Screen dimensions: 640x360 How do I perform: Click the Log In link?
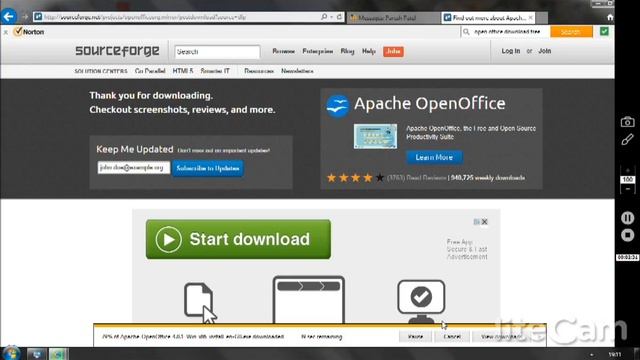511,51
